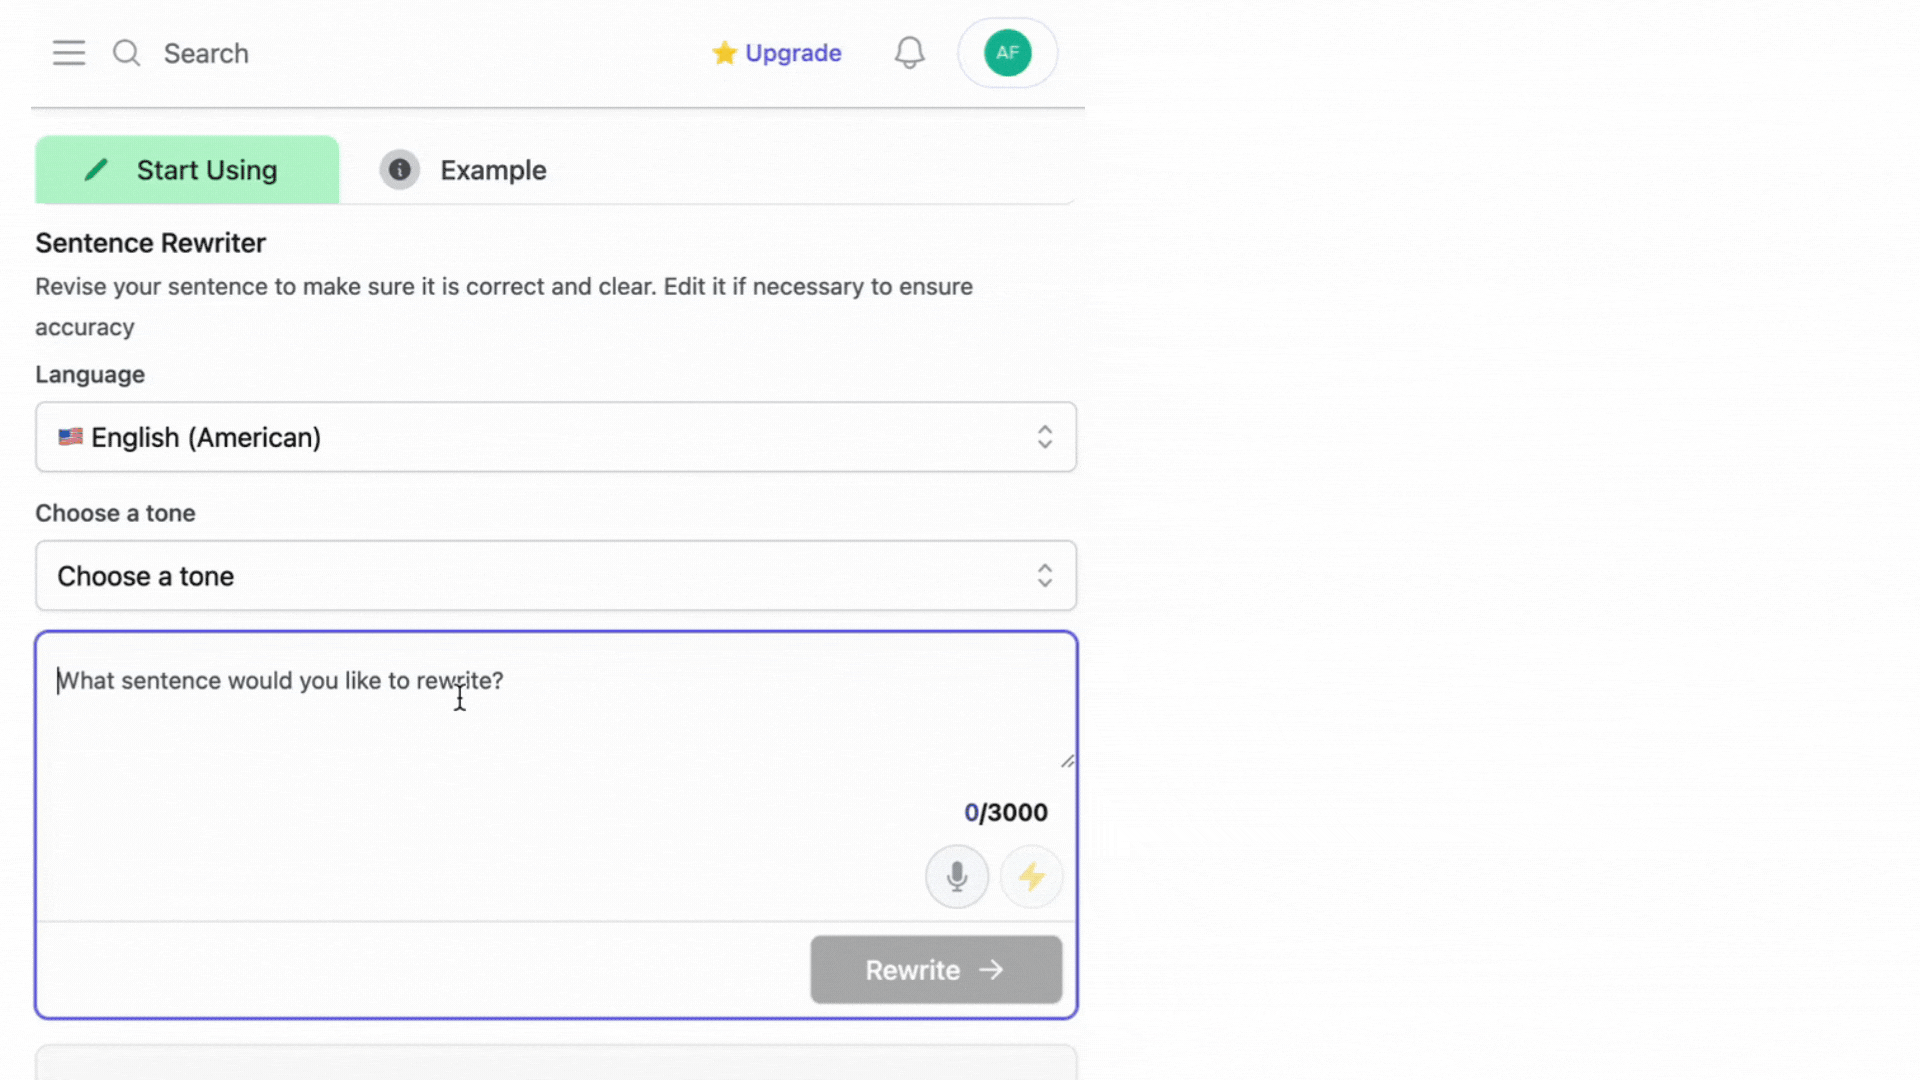The image size is (1920, 1080).
Task: Click the Upgrade link
Action: [793, 53]
